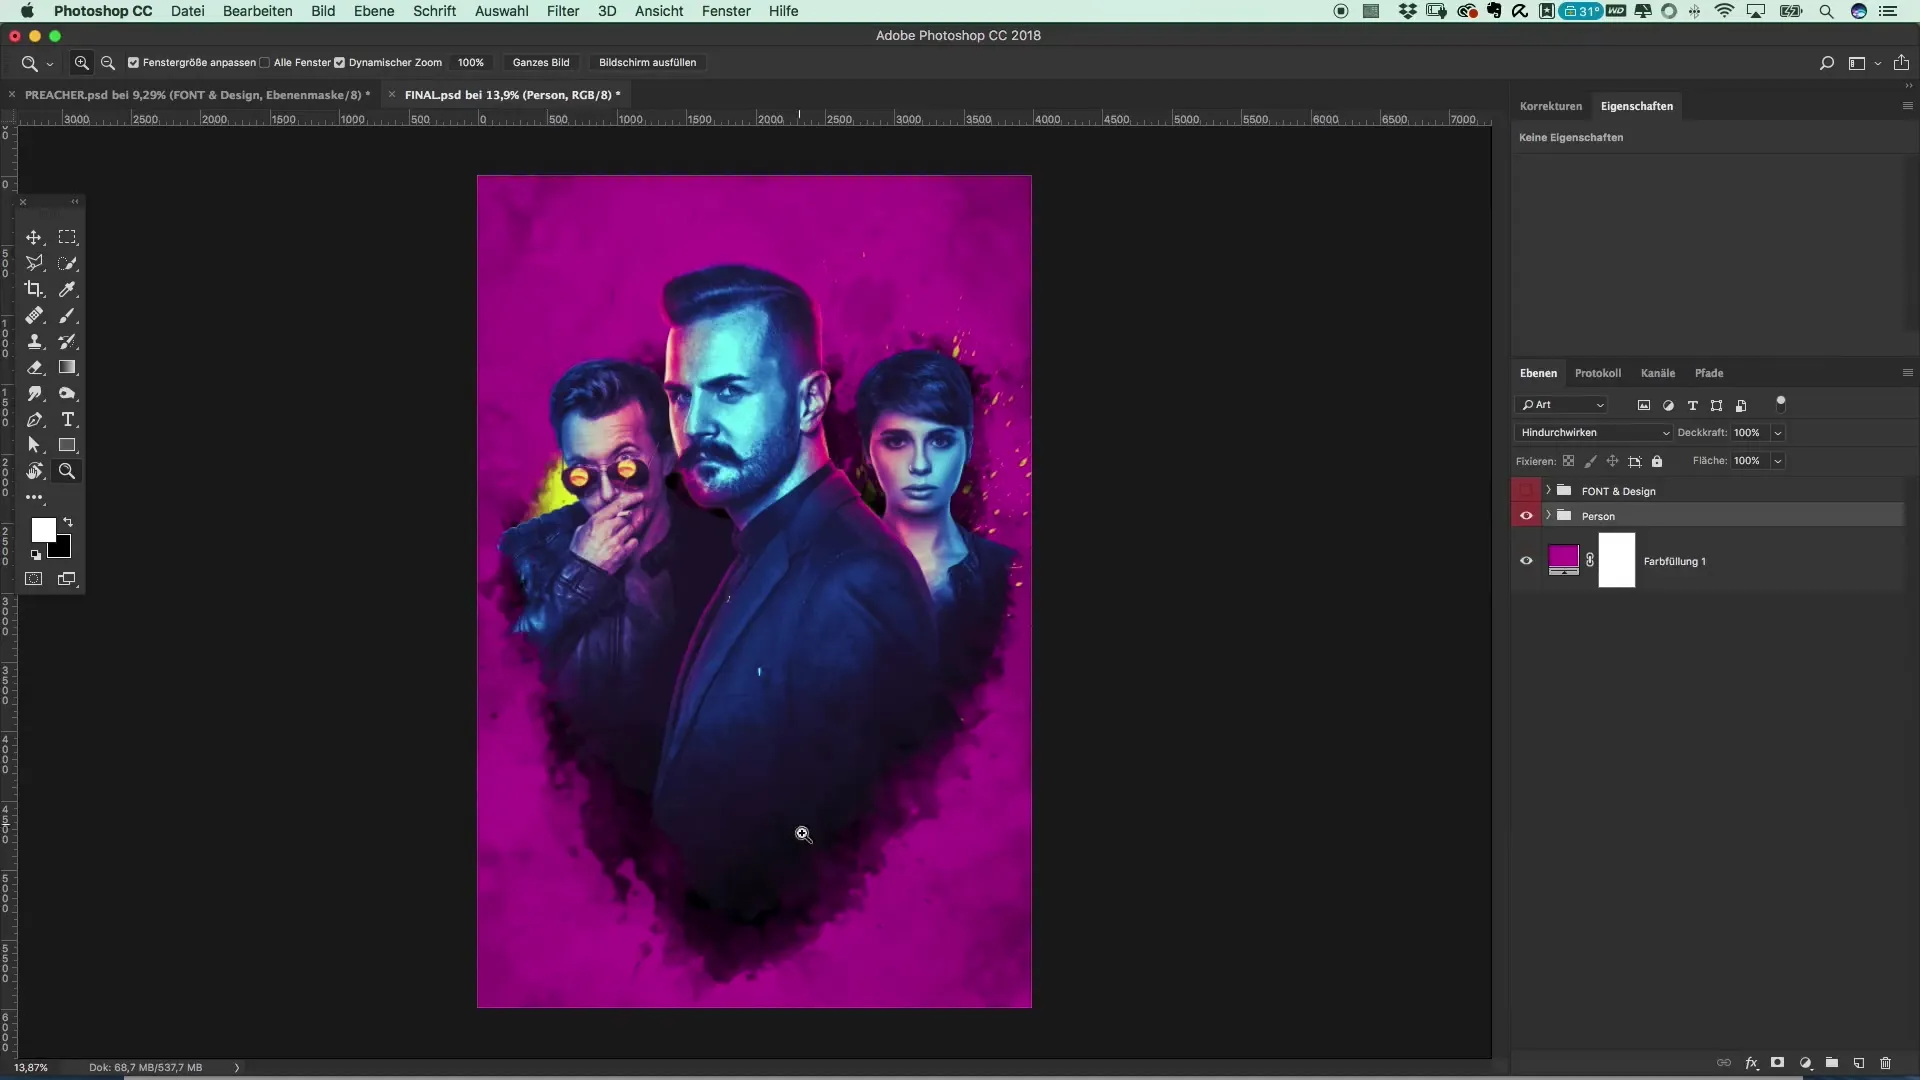
Task: Create a new group folder
Action: tap(1831, 1063)
